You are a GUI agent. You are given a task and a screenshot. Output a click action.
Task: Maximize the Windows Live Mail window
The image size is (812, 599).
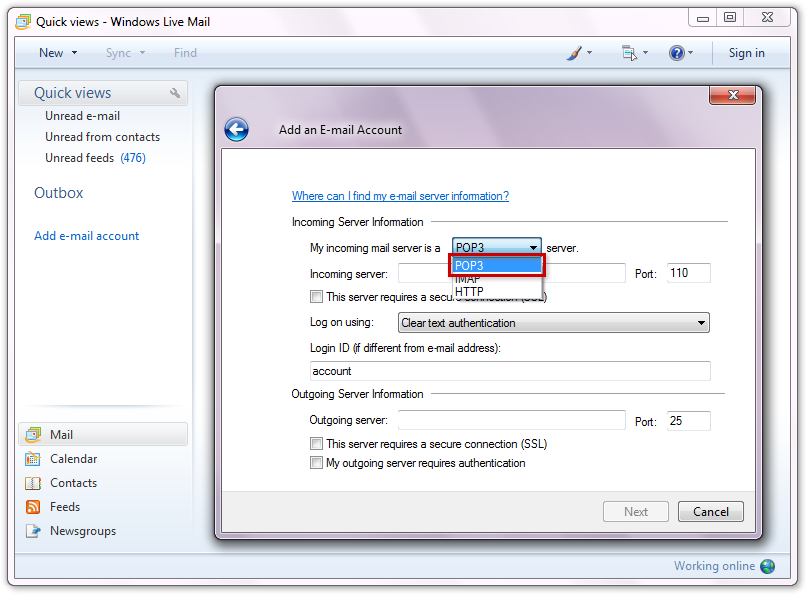pyautogui.click(x=730, y=18)
